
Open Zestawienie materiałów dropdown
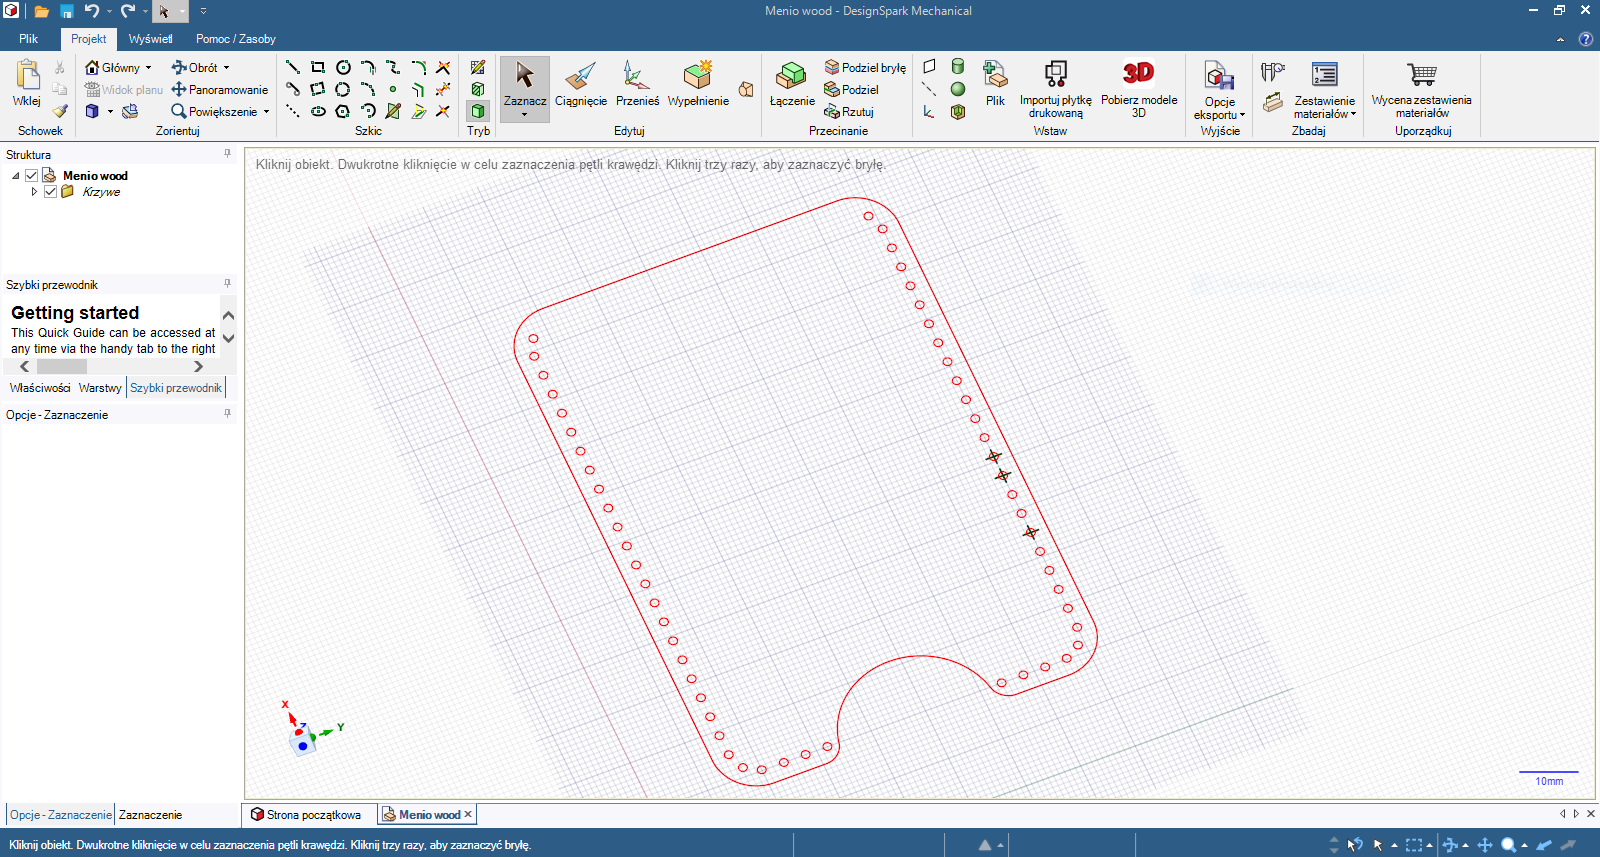point(1324,90)
